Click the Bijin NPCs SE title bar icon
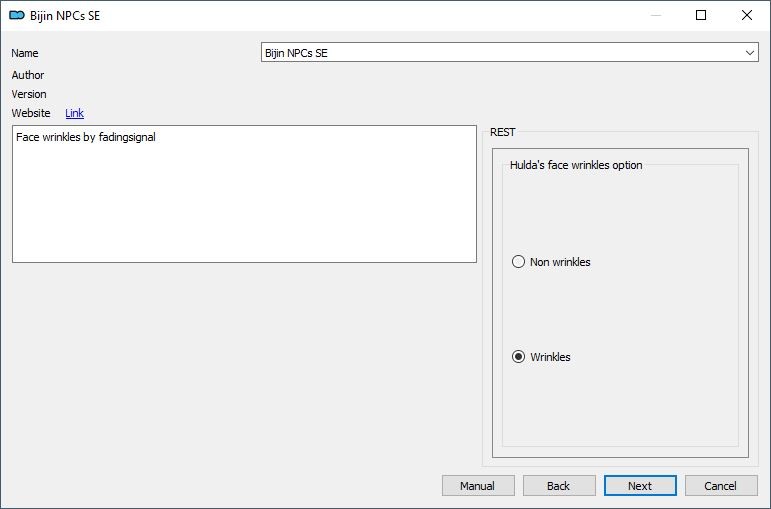The height and width of the screenshot is (509, 771). pyautogui.click(x=17, y=15)
